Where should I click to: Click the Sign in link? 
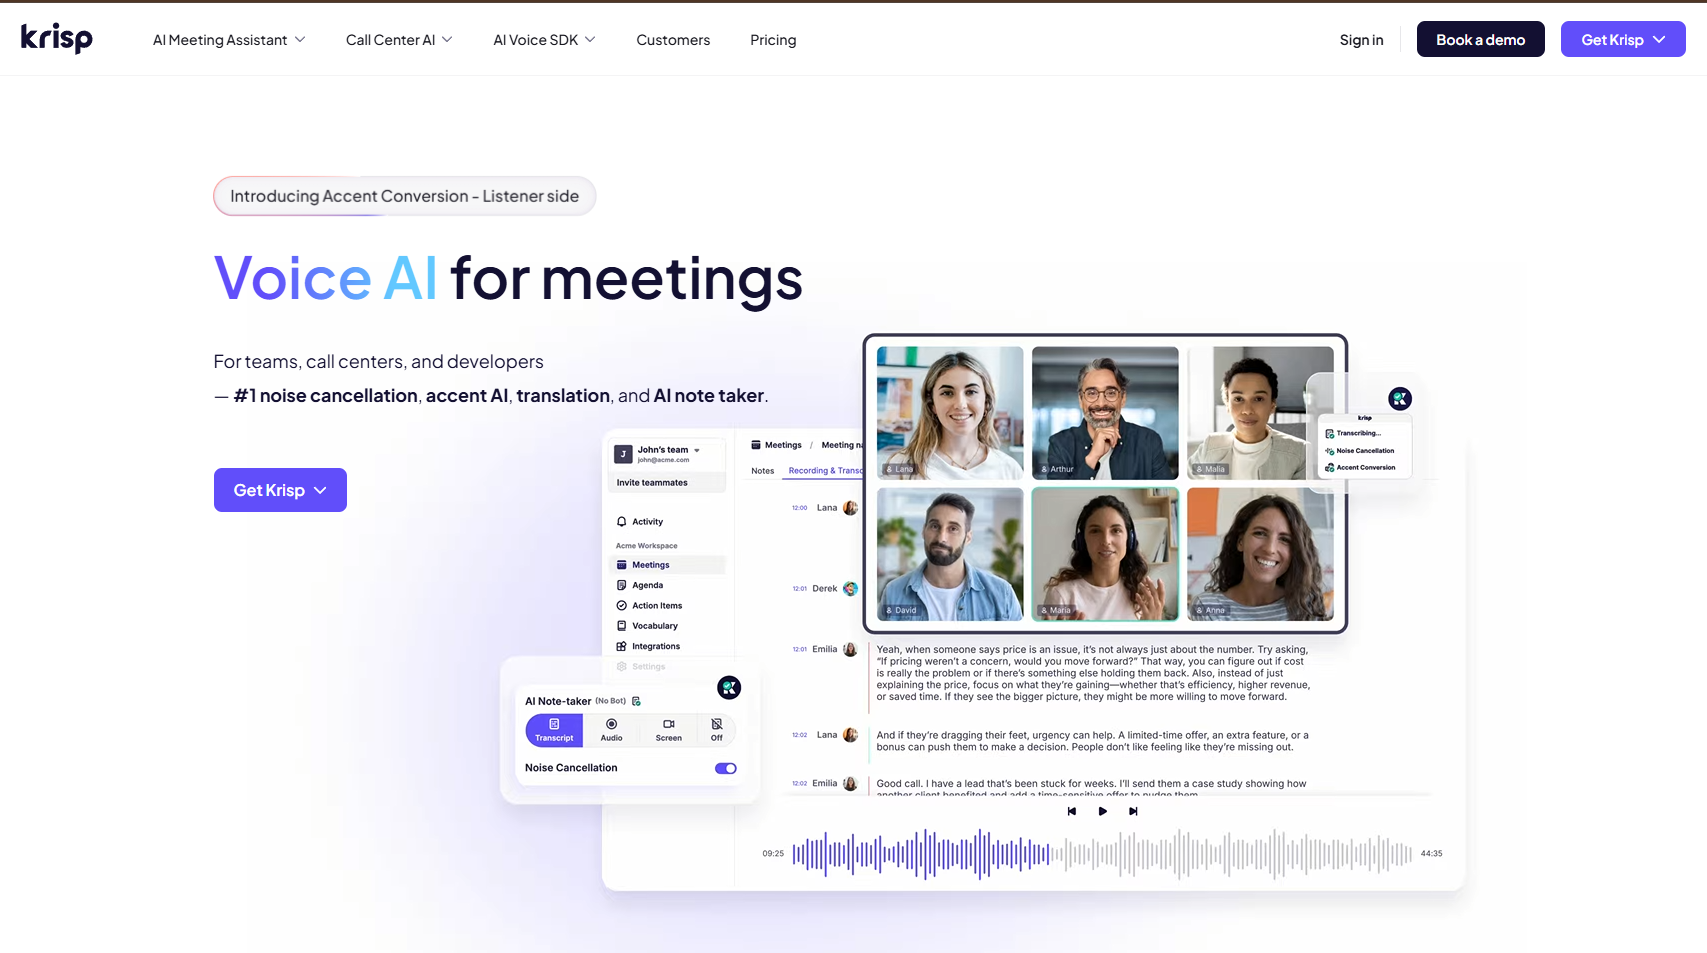click(x=1361, y=40)
